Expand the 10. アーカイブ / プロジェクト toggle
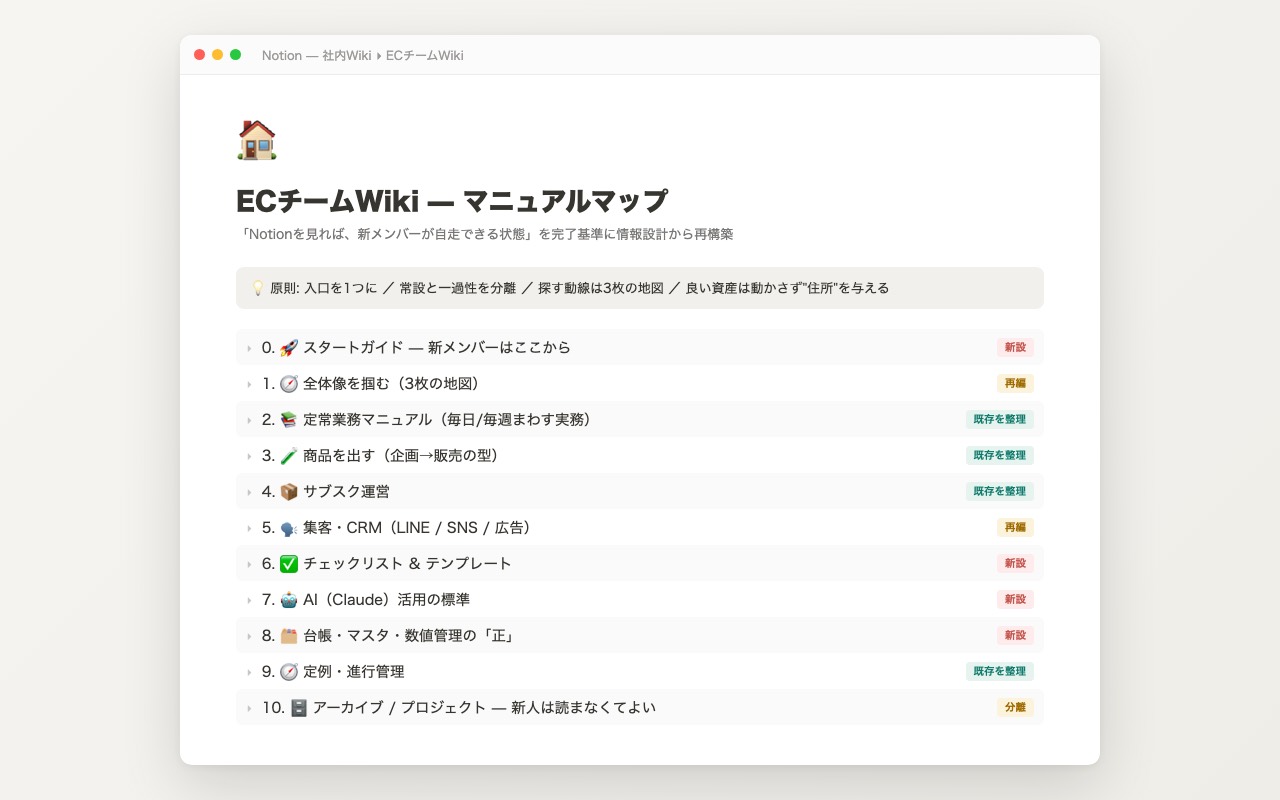 pyautogui.click(x=249, y=708)
